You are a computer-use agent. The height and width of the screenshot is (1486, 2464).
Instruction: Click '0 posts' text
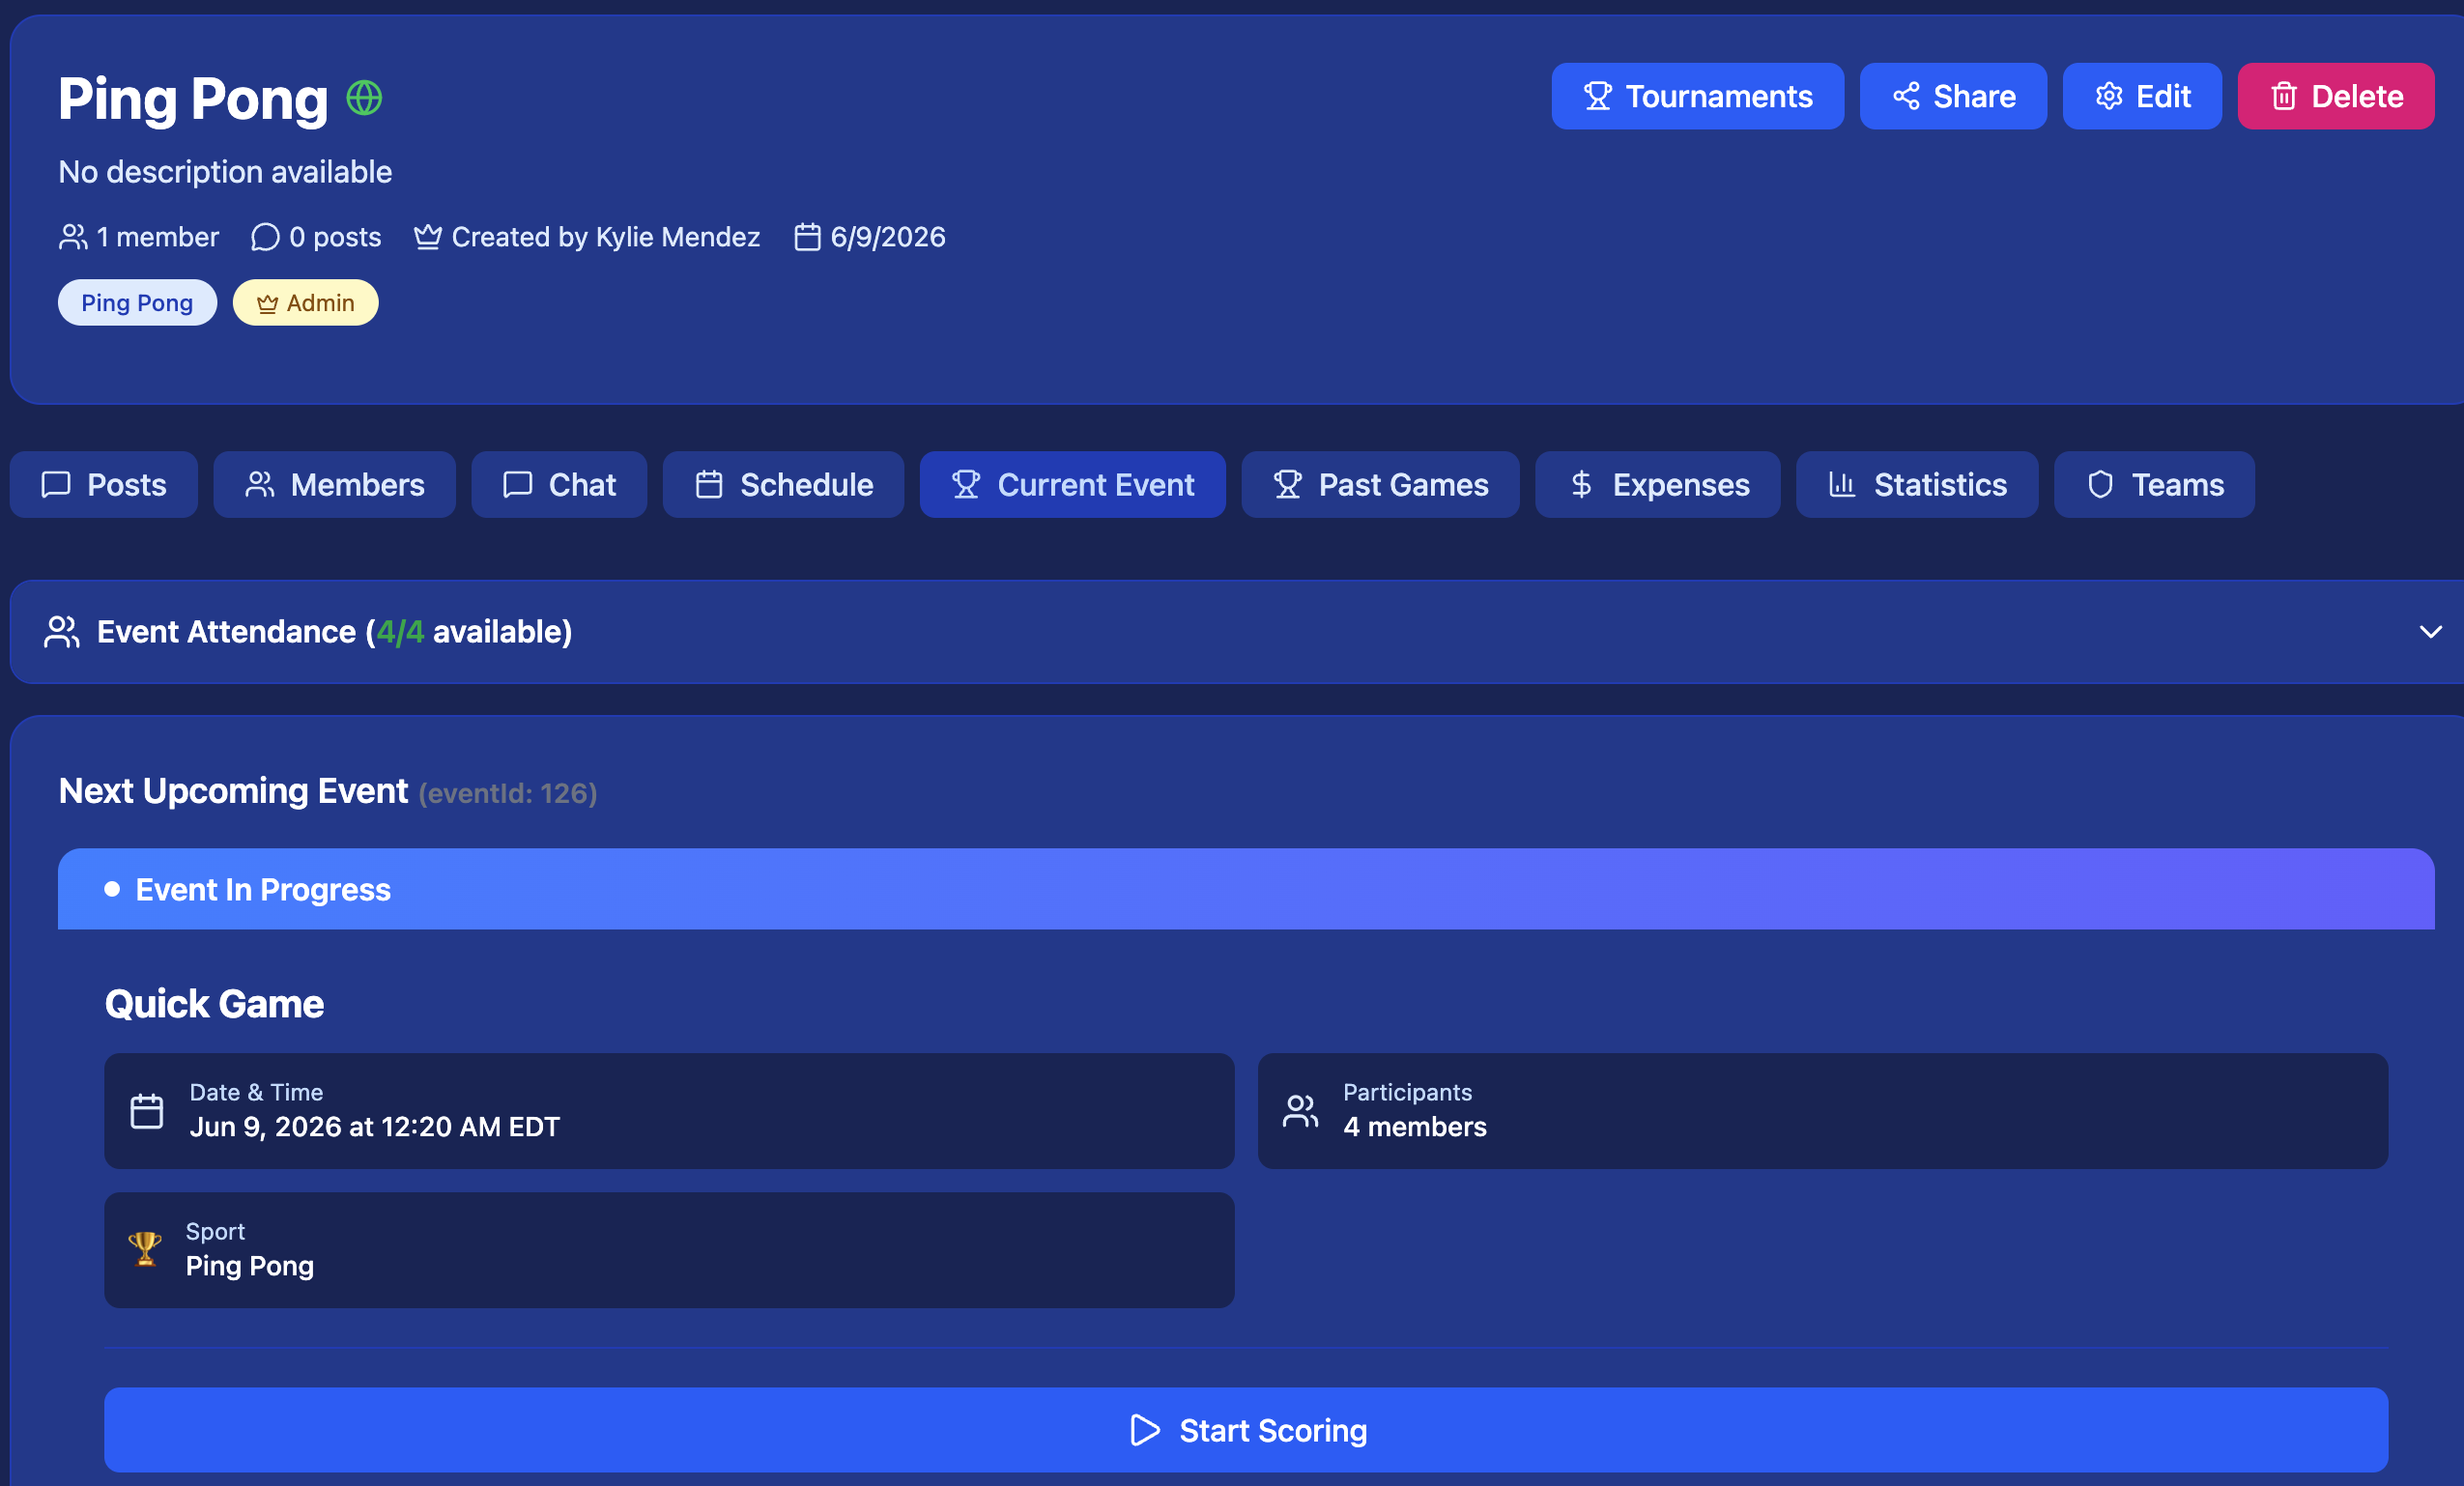(x=335, y=237)
